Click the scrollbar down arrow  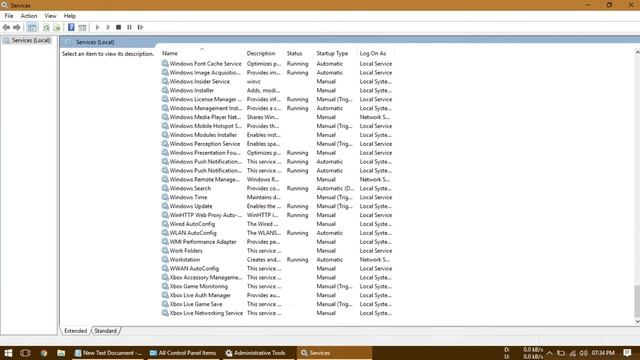[637, 322]
